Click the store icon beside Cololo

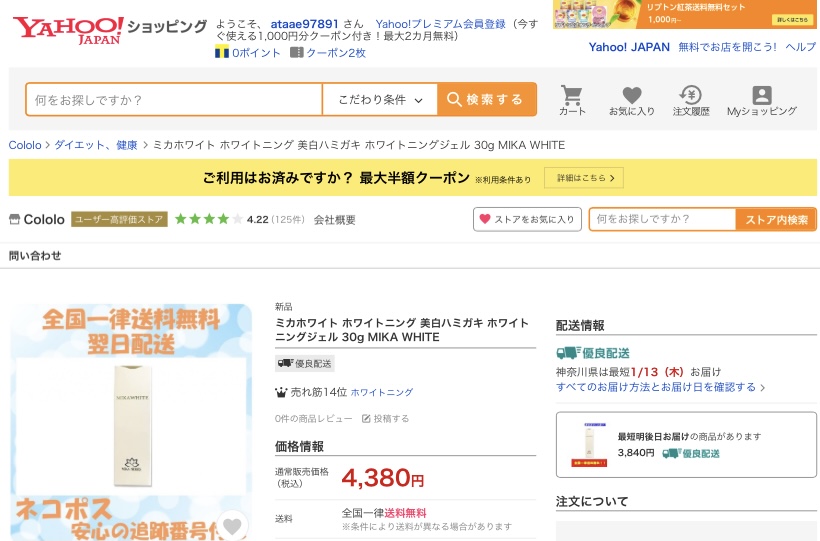14,219
